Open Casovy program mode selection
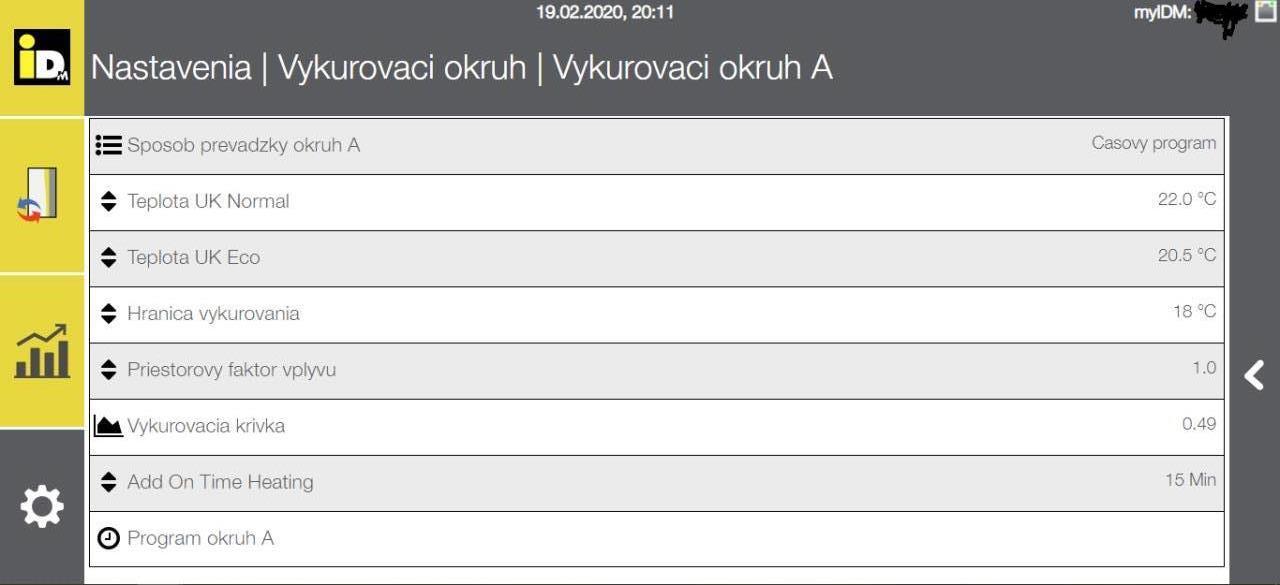This screenshot has width=1280, height=585. 1154,143
